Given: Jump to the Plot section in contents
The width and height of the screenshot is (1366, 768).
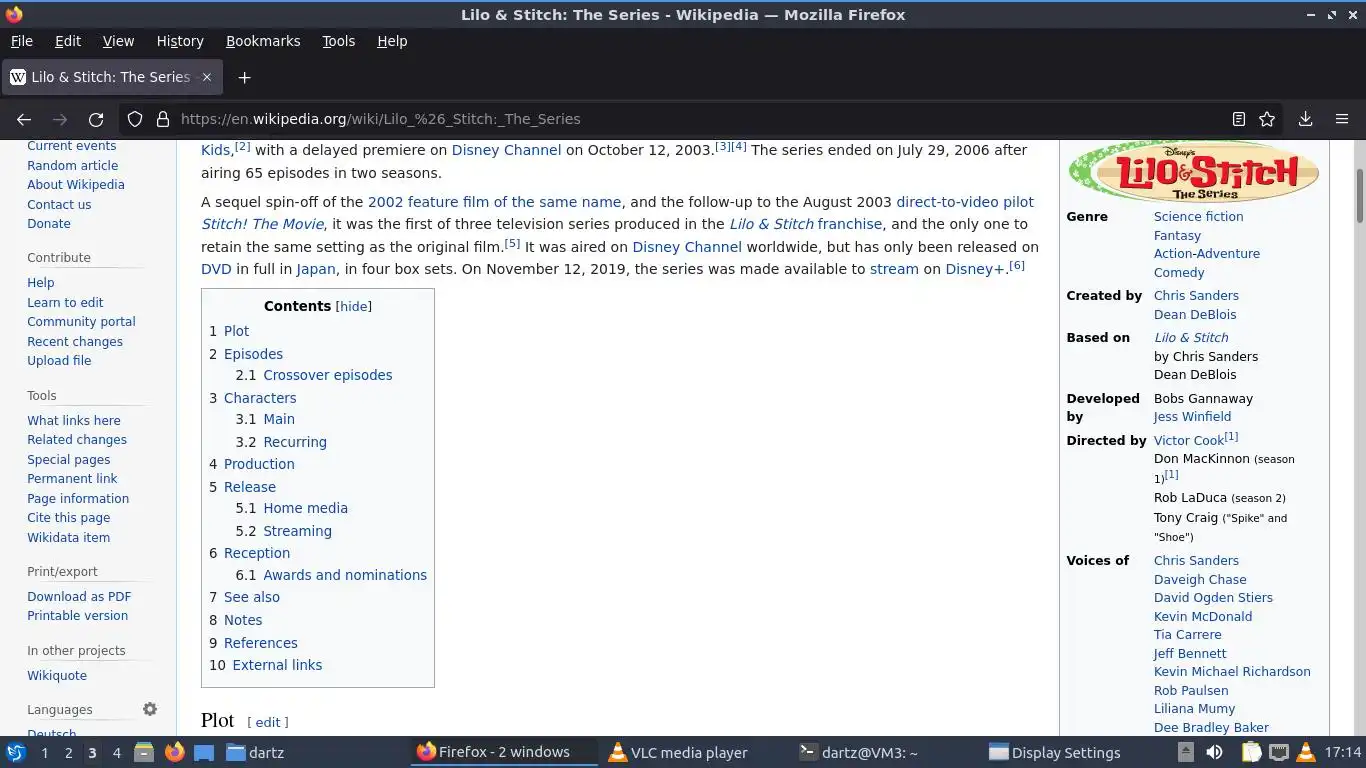Looking at the screenshot, I should click(x=236, y=331).
